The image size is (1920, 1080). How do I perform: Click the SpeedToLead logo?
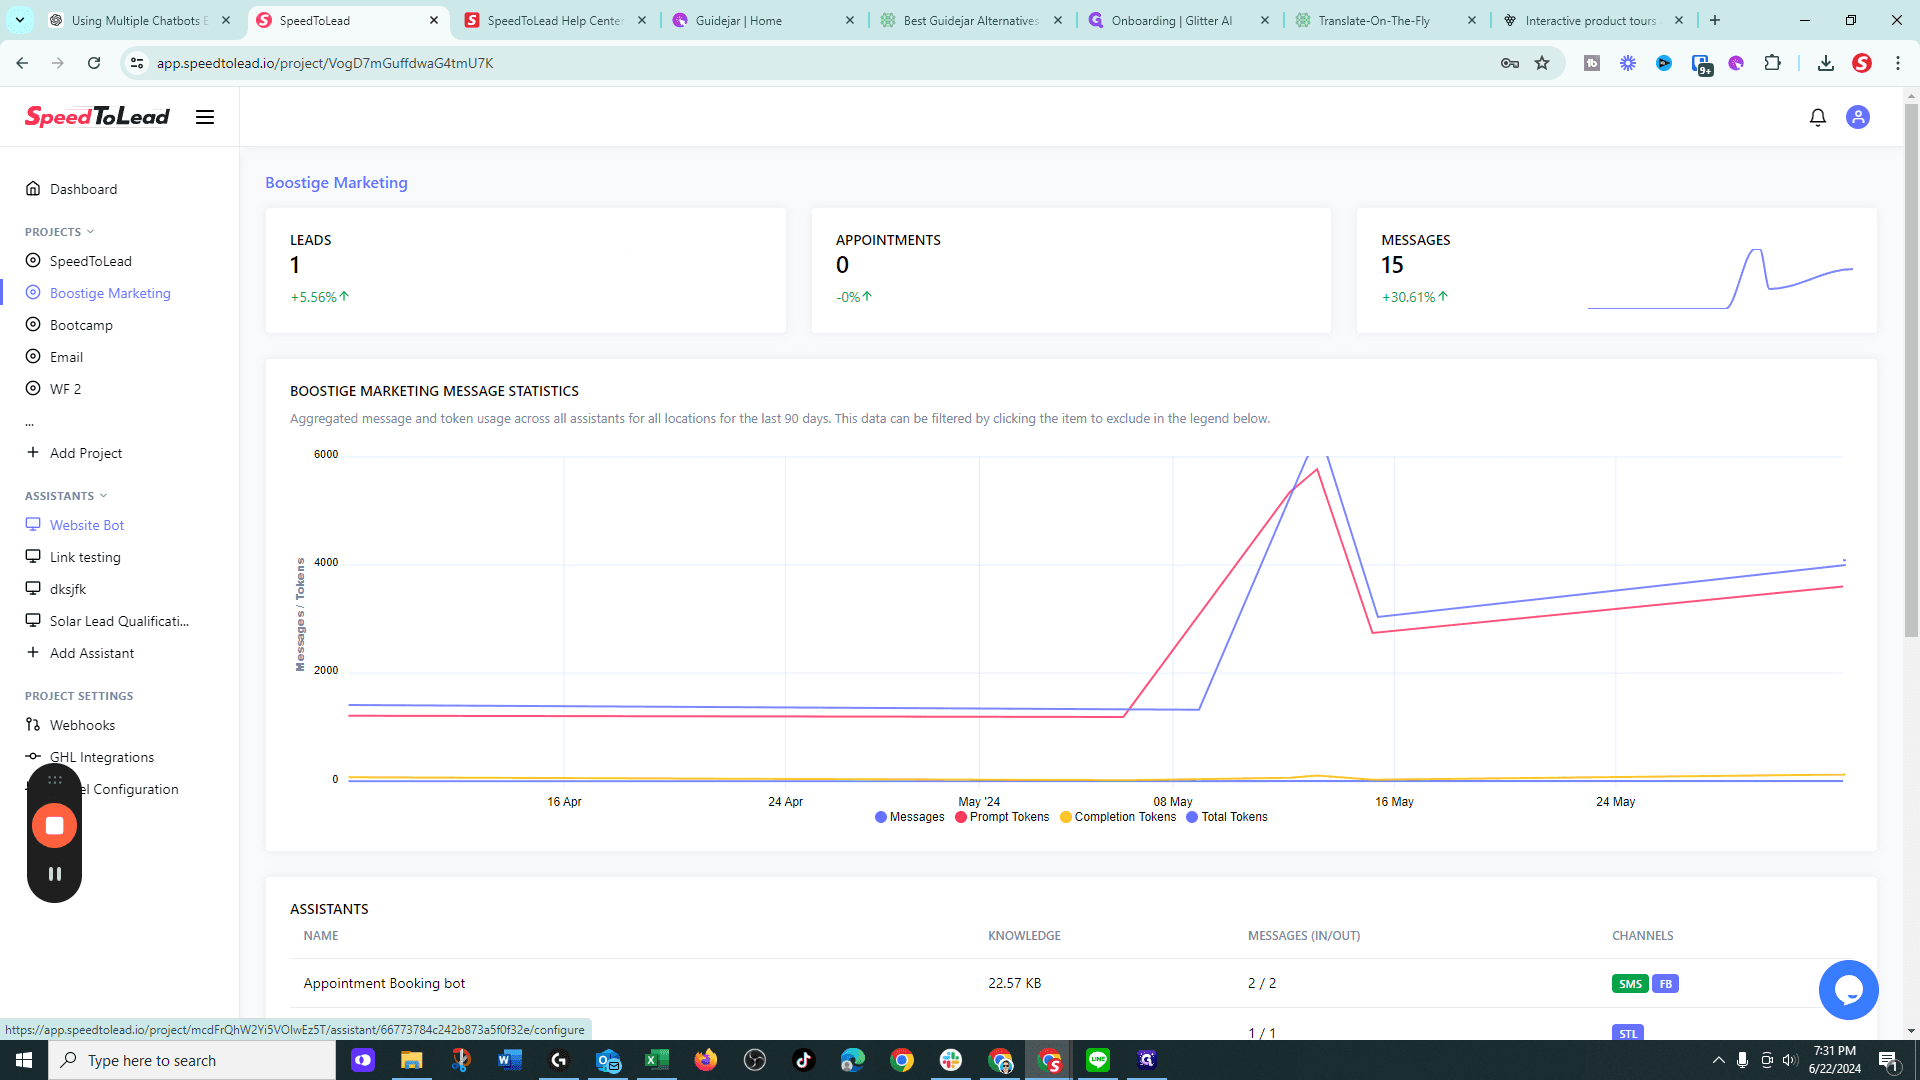pyautogui.click(x=97, y=117)
